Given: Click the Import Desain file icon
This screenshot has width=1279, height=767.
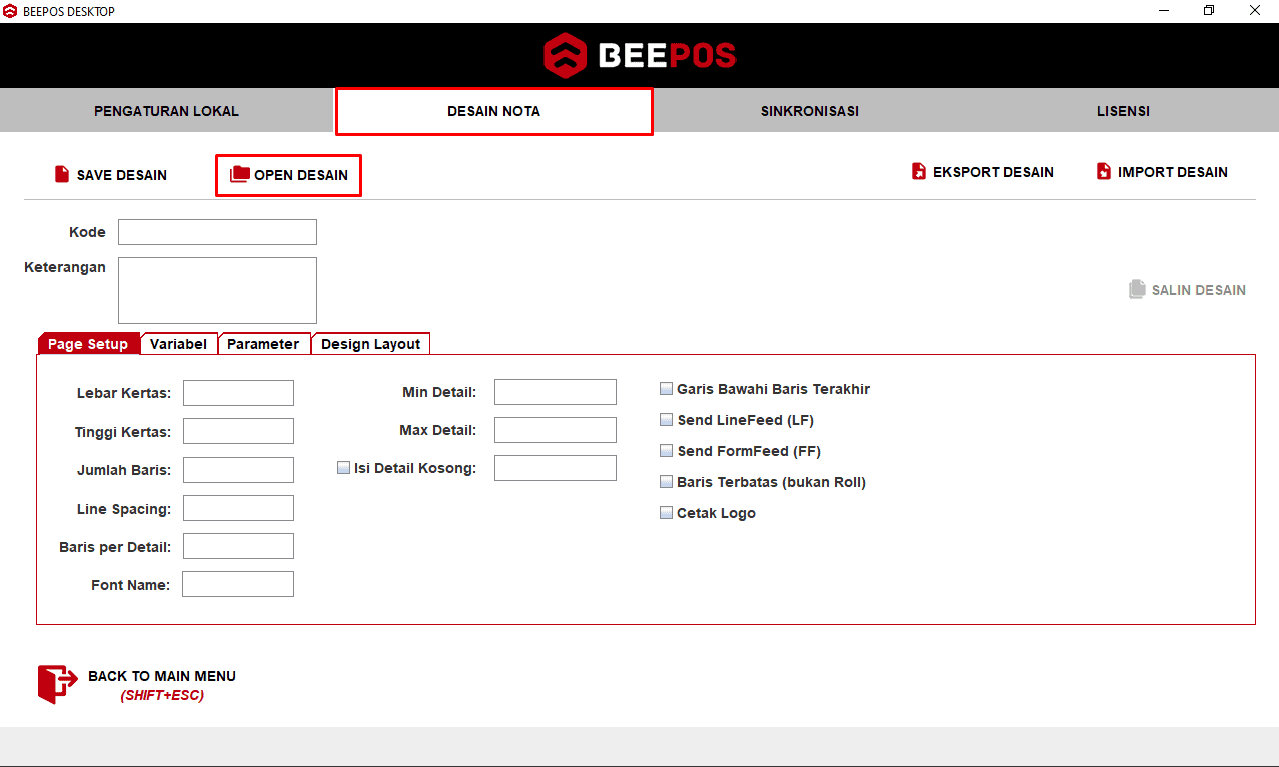Looking at the screenshot, I should [x=1104, y=171].
